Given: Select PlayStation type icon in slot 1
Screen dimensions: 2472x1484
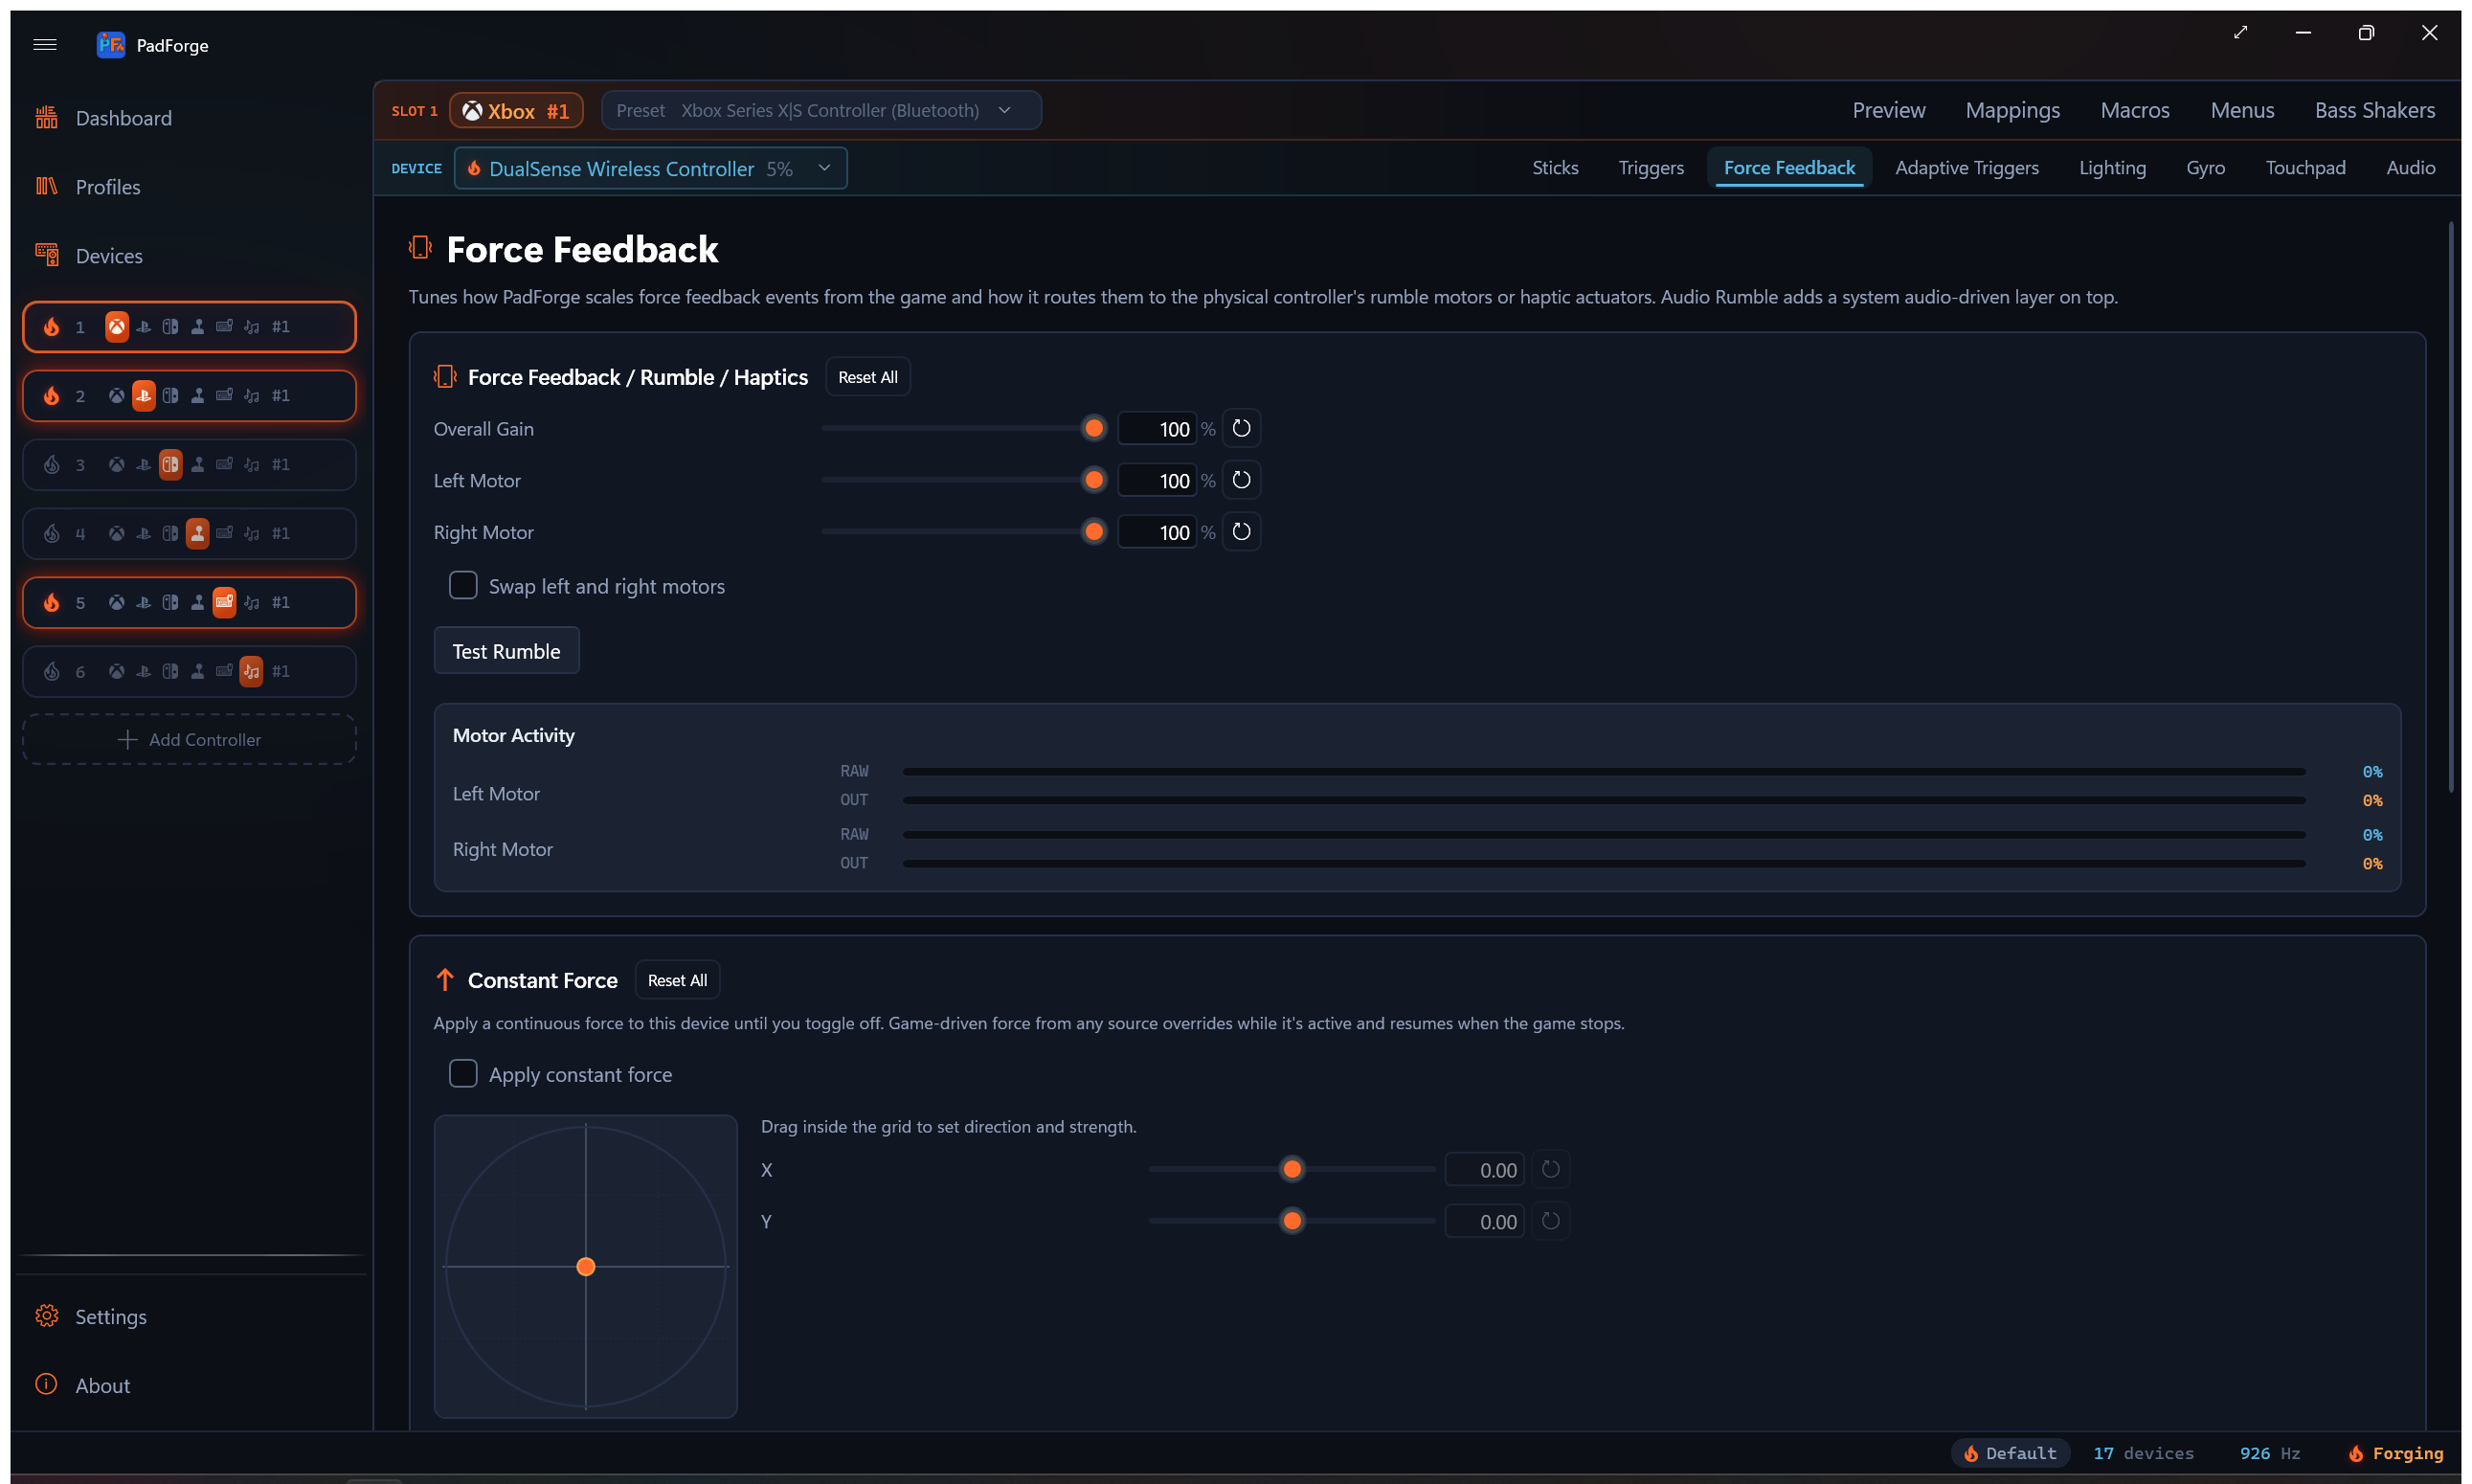Looking at the screenshot, I should (144, 327).
